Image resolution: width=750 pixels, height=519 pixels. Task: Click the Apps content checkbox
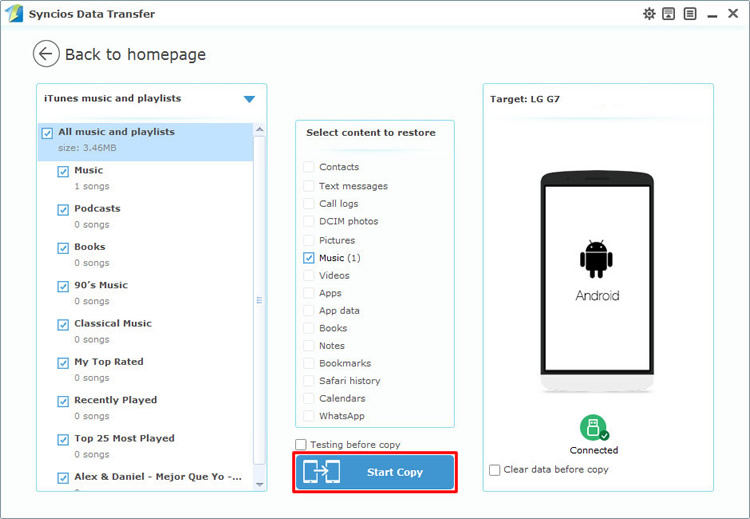coord(309,293)
